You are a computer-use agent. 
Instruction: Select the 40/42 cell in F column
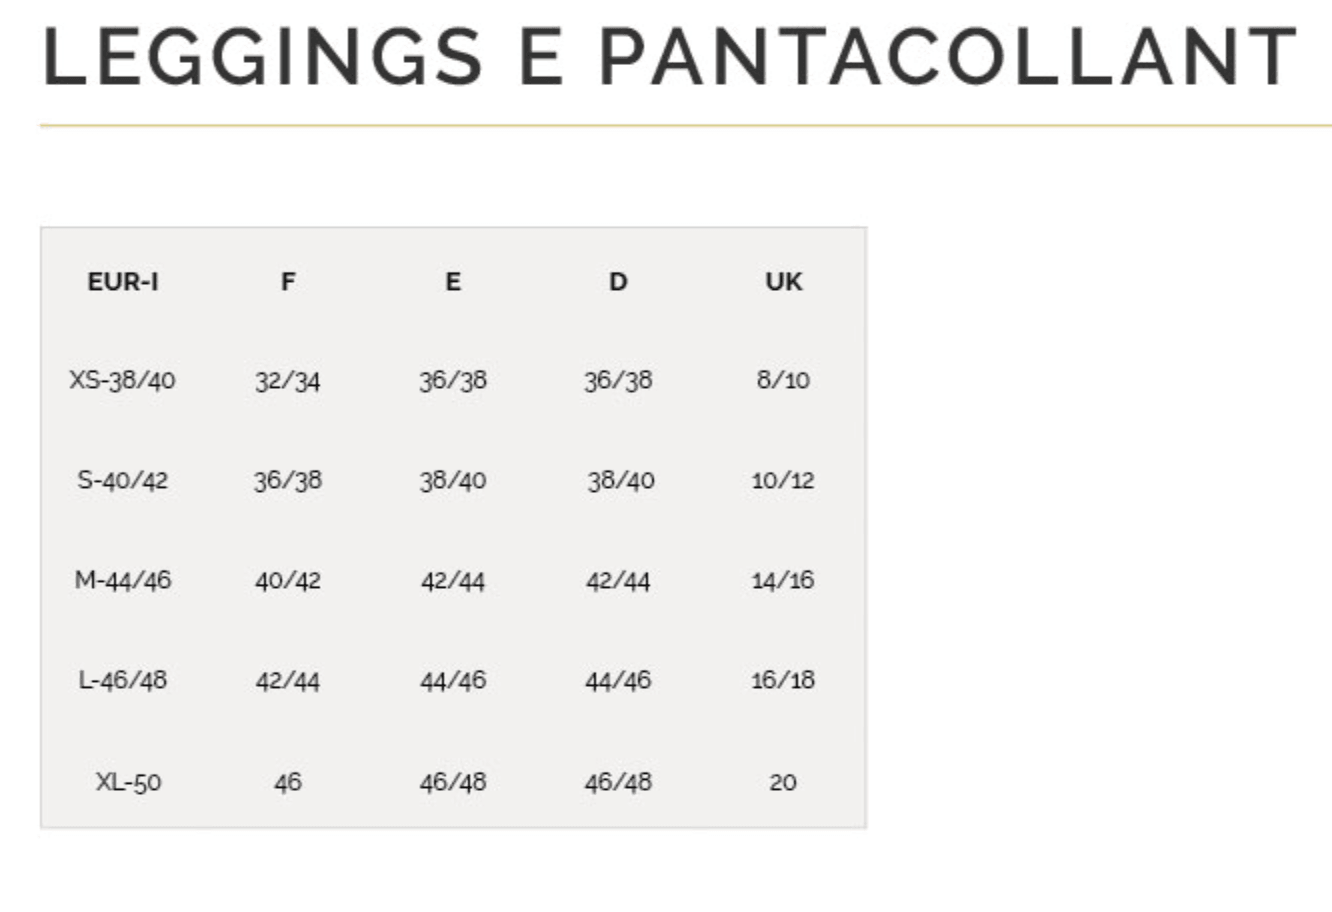288,580
